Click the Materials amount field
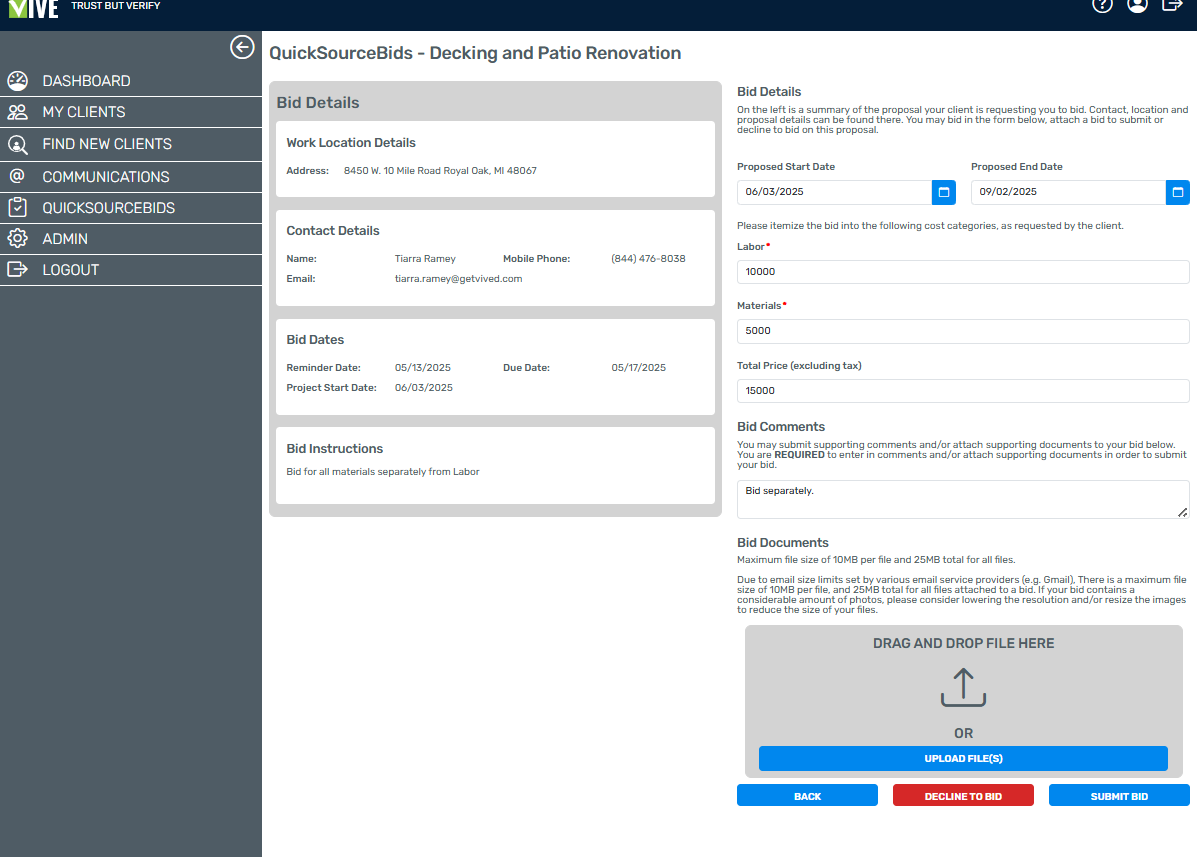The height and width of the screenshot is (857, 1197). coord(963,331)
